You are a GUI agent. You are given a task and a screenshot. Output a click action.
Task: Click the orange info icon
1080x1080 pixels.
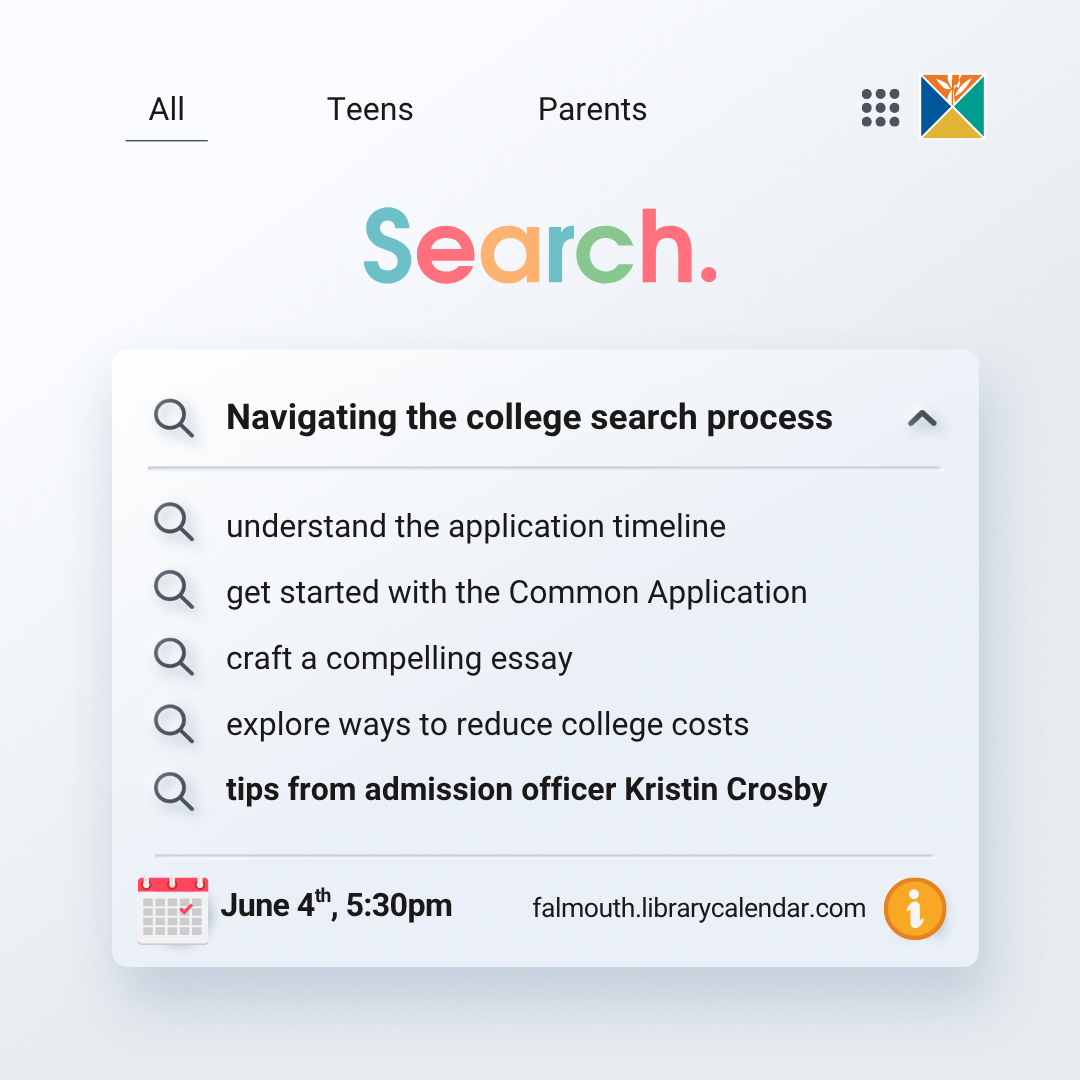coord(914,909)
